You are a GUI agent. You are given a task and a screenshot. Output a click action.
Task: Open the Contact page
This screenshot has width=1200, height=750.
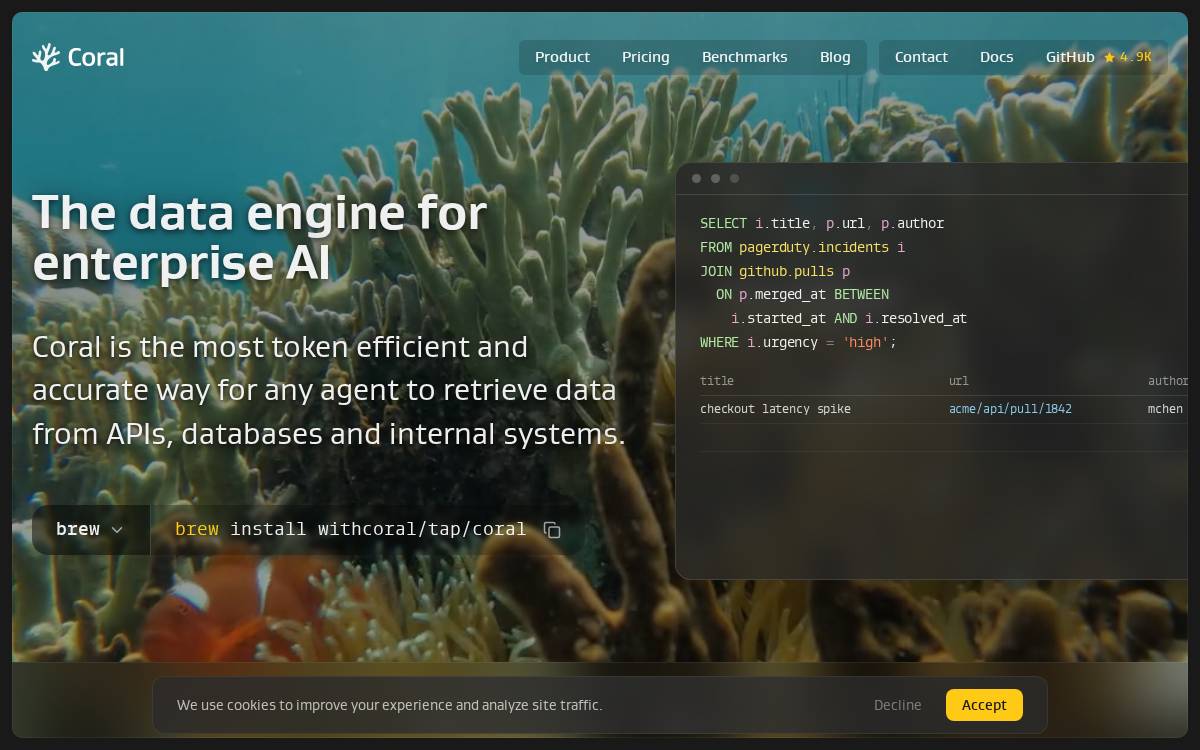tap(921, 57)
